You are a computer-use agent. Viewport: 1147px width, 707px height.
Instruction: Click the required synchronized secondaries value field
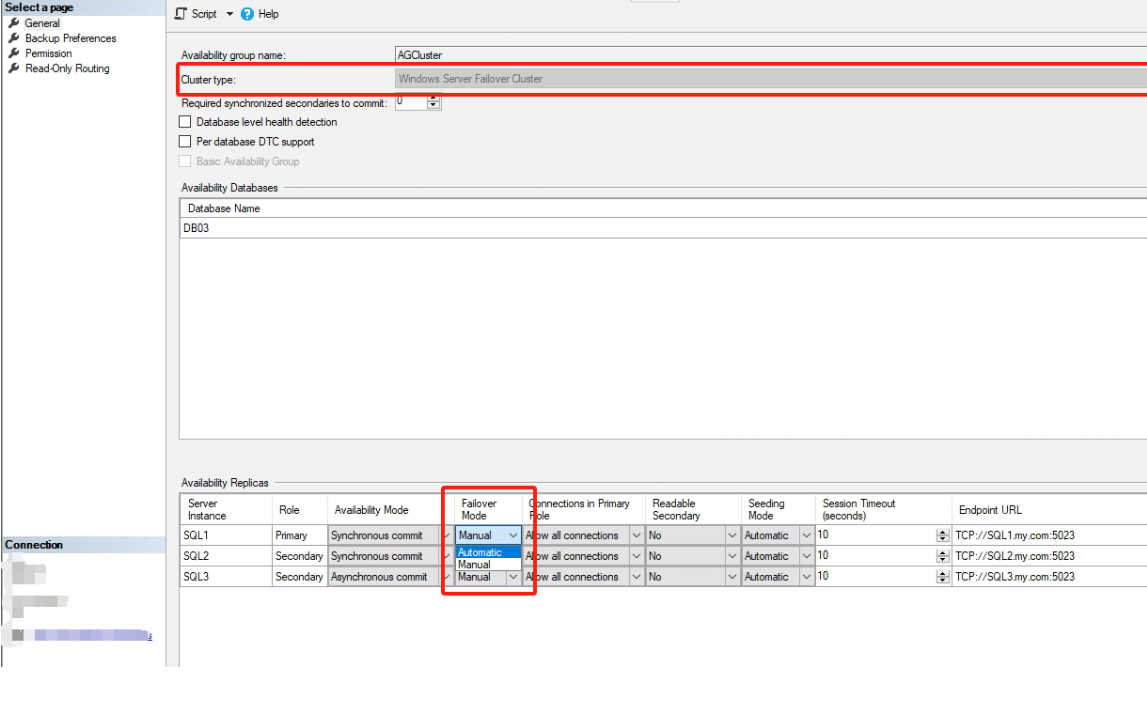411,102
